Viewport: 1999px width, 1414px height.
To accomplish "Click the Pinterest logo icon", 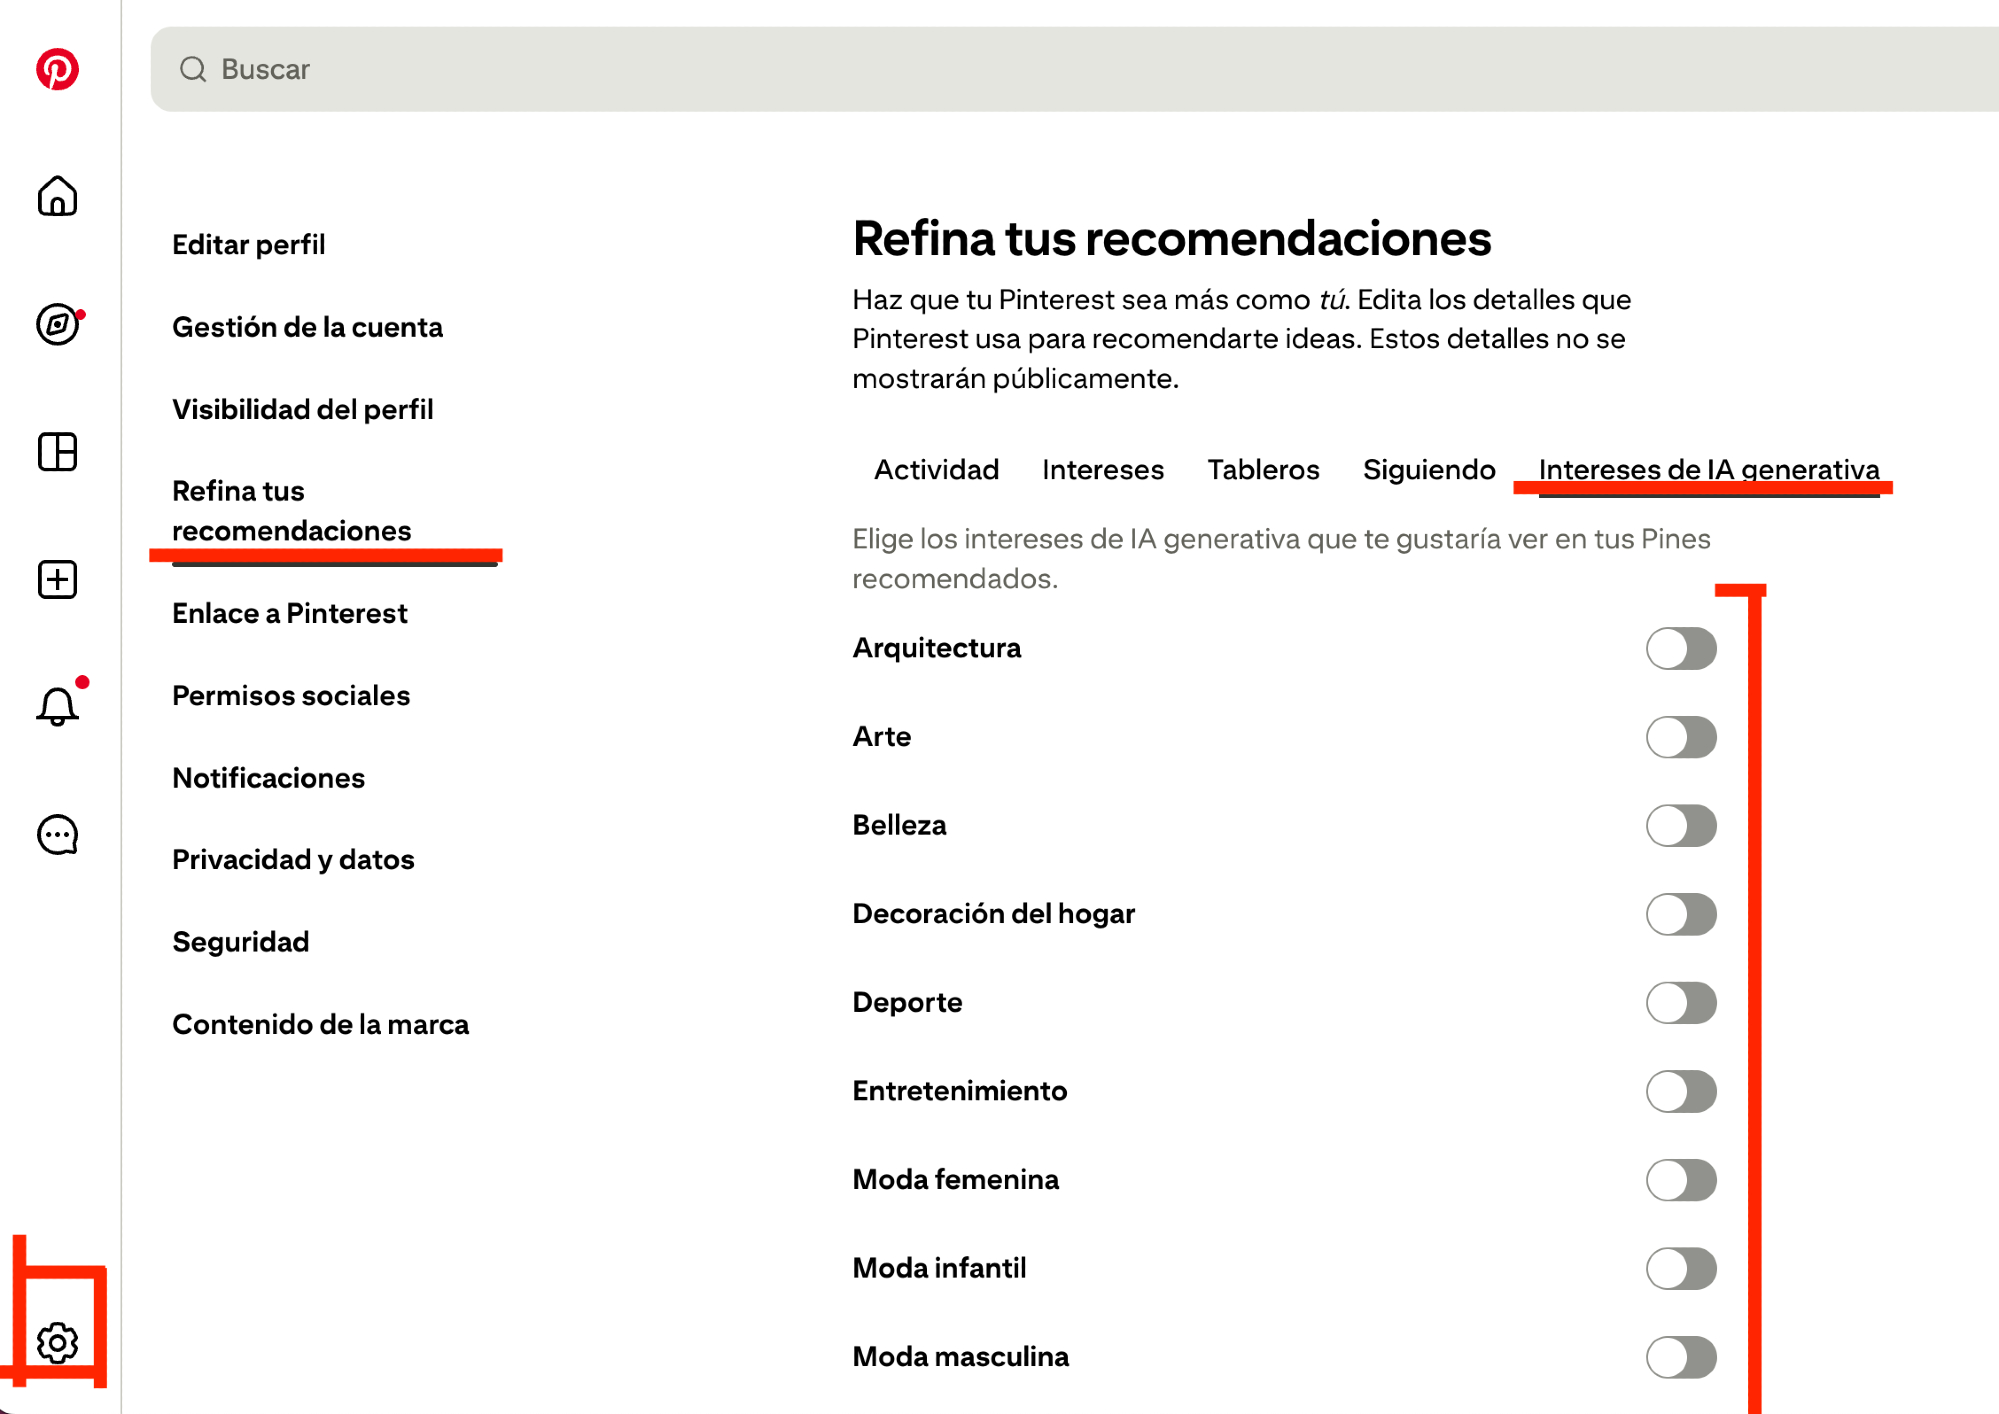I will tap(57, 69).
